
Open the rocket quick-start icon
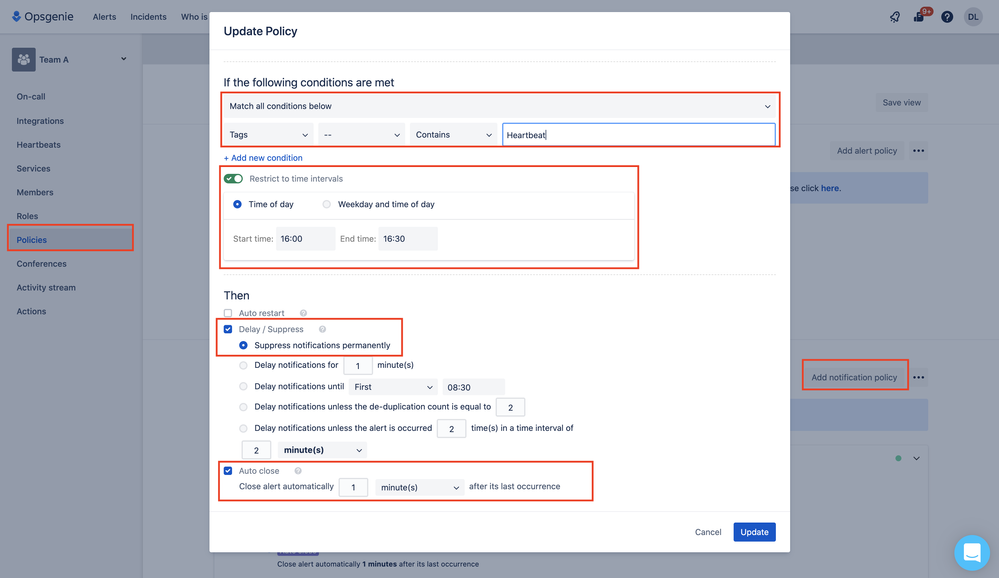coord(895,17)
